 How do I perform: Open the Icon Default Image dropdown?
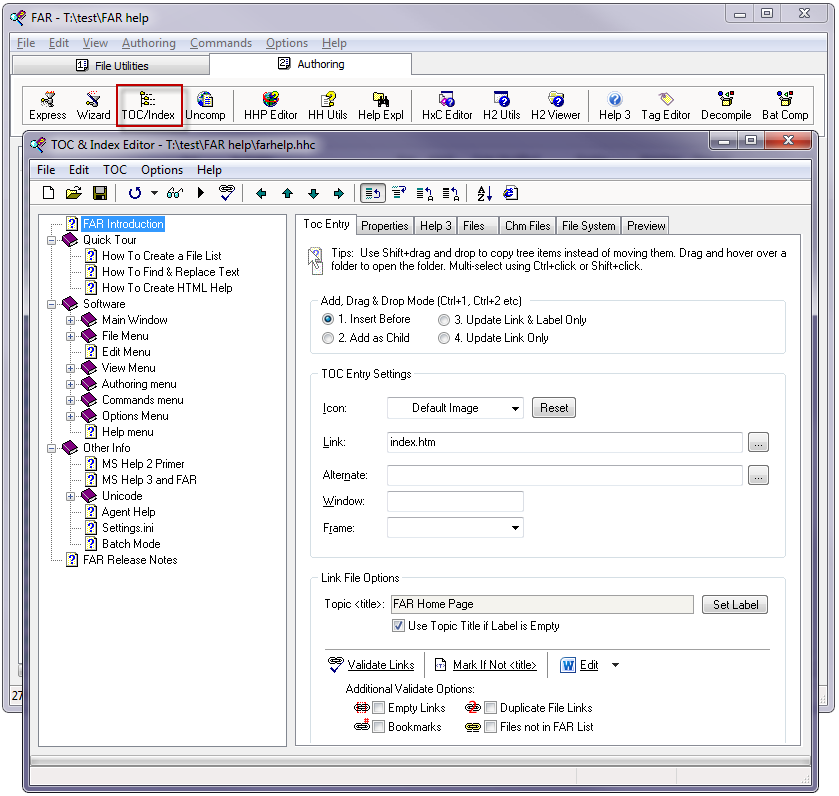pyautogui.click(x=455, y=408)
